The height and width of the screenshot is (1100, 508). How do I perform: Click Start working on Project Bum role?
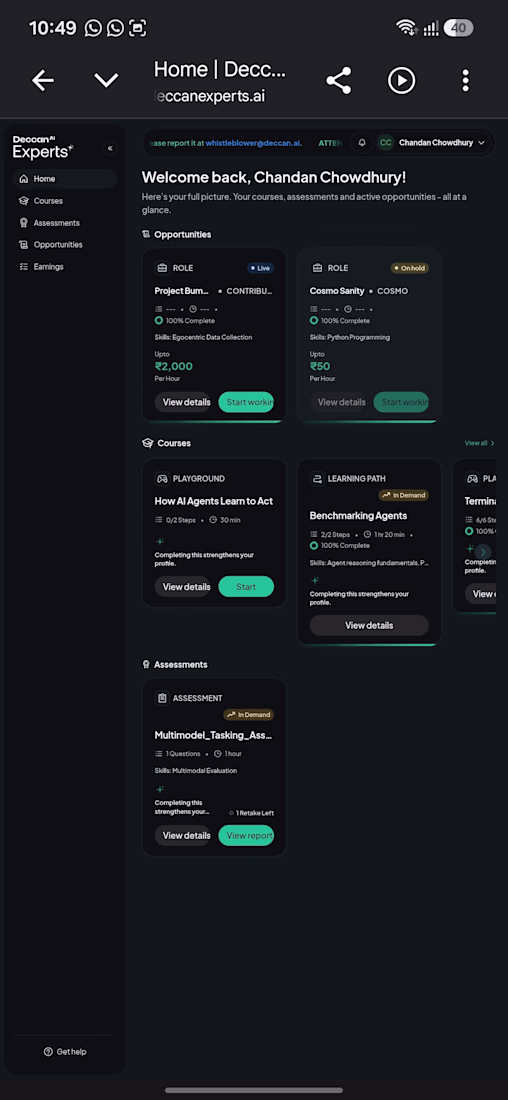[x=246, y=402]
